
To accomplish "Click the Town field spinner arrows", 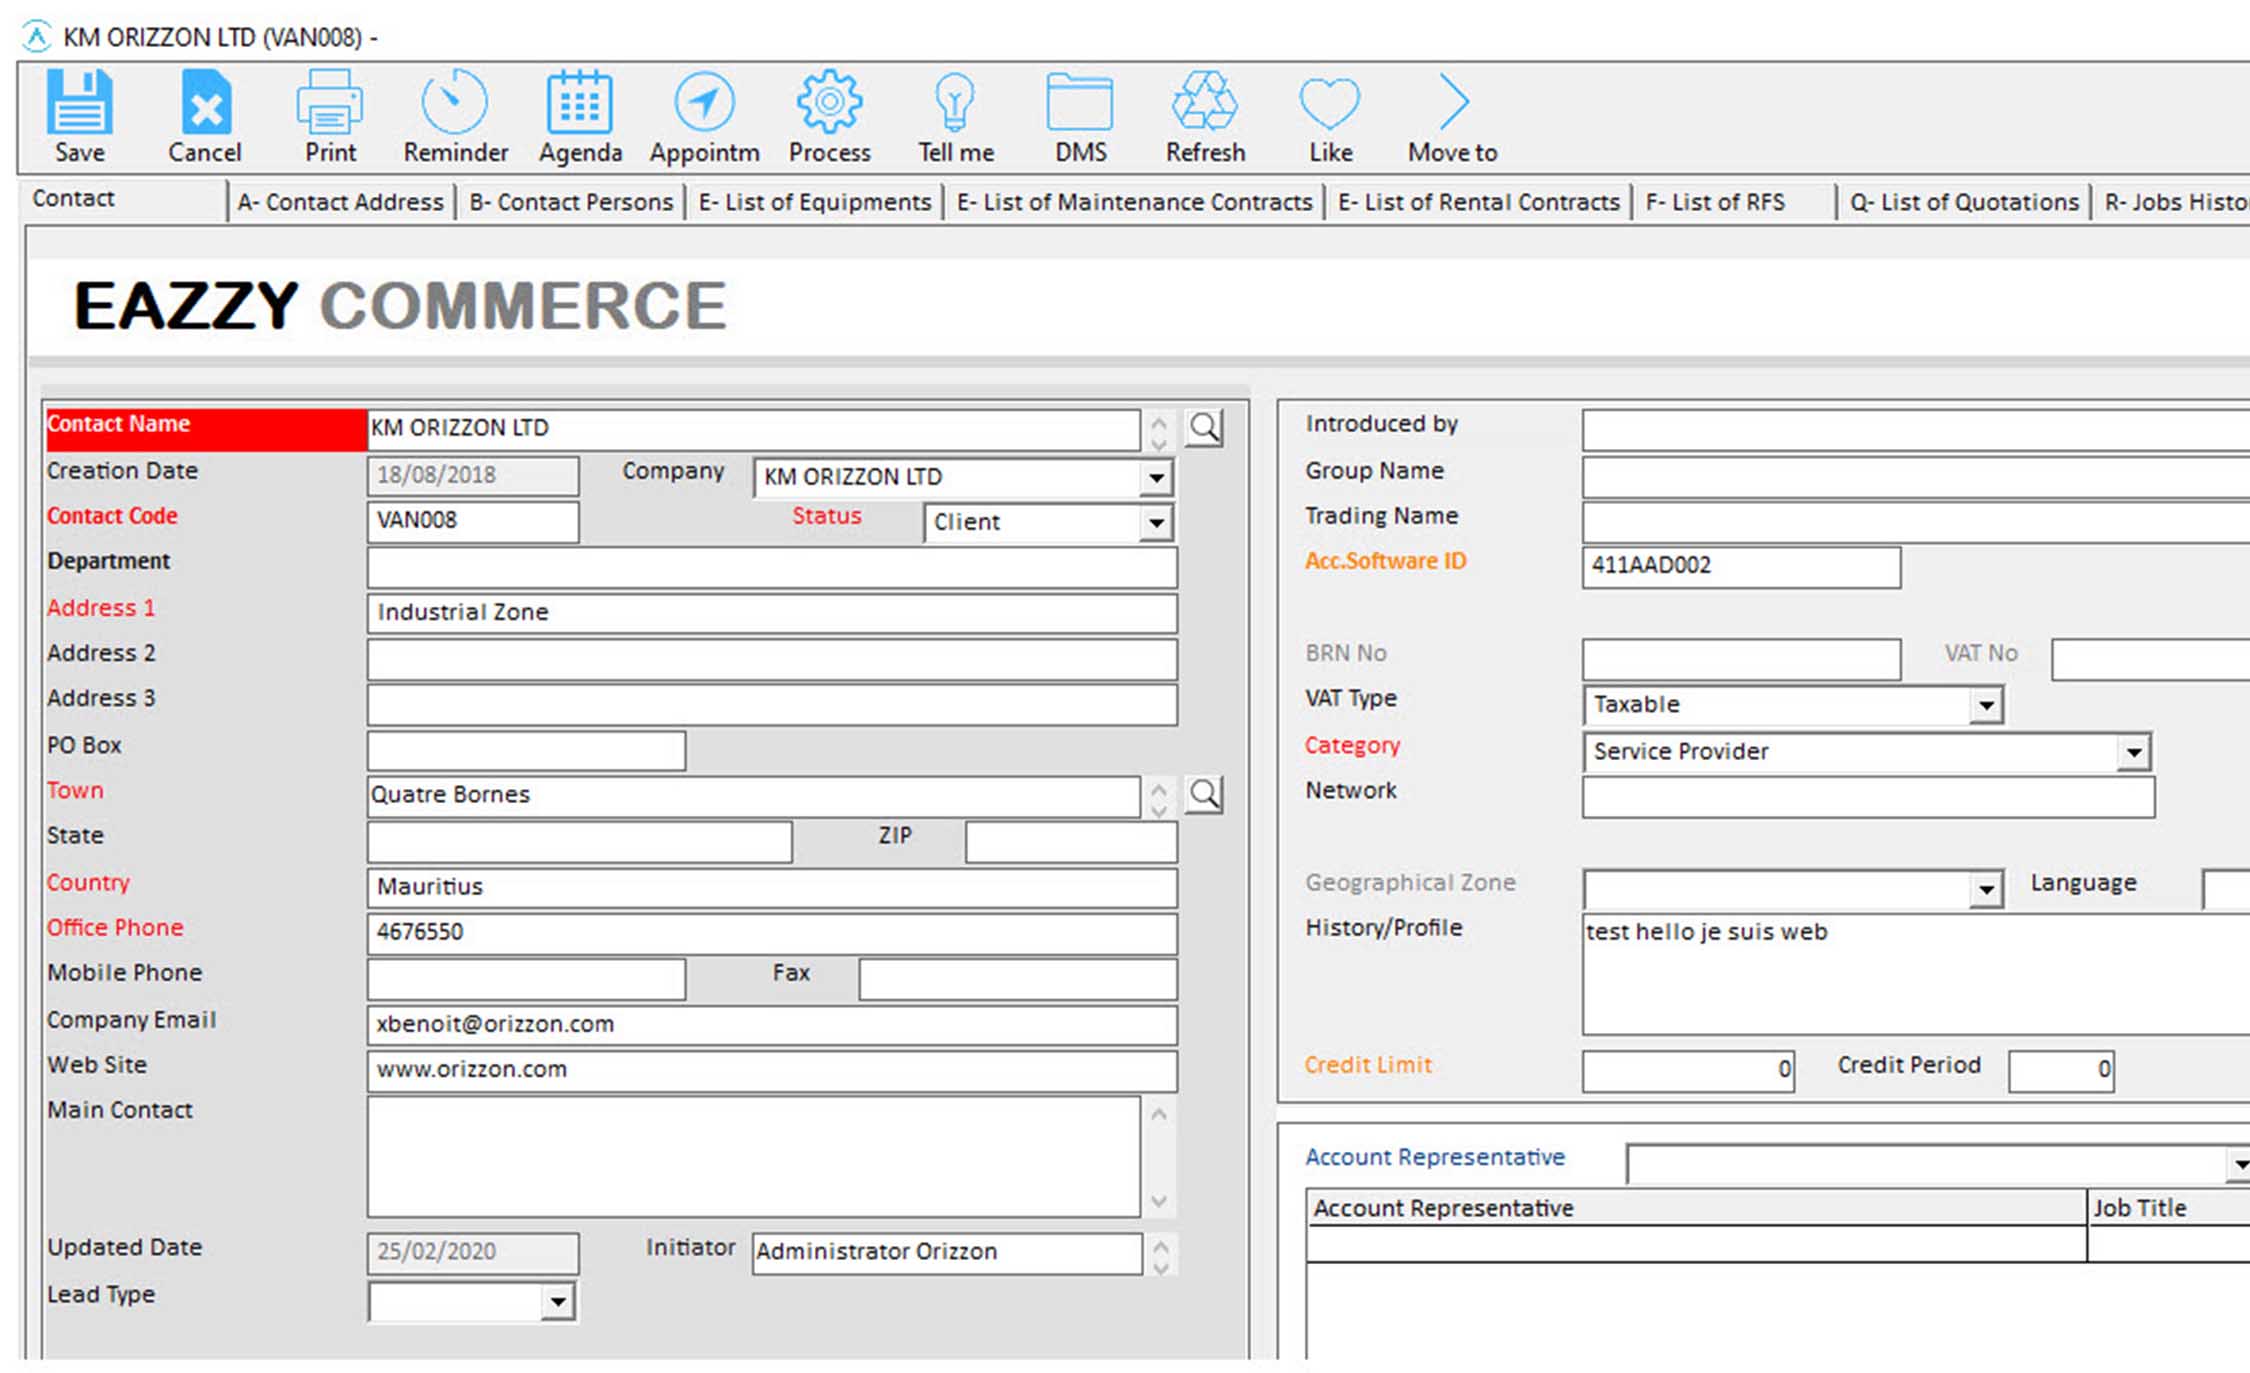I will point(1159,799).
